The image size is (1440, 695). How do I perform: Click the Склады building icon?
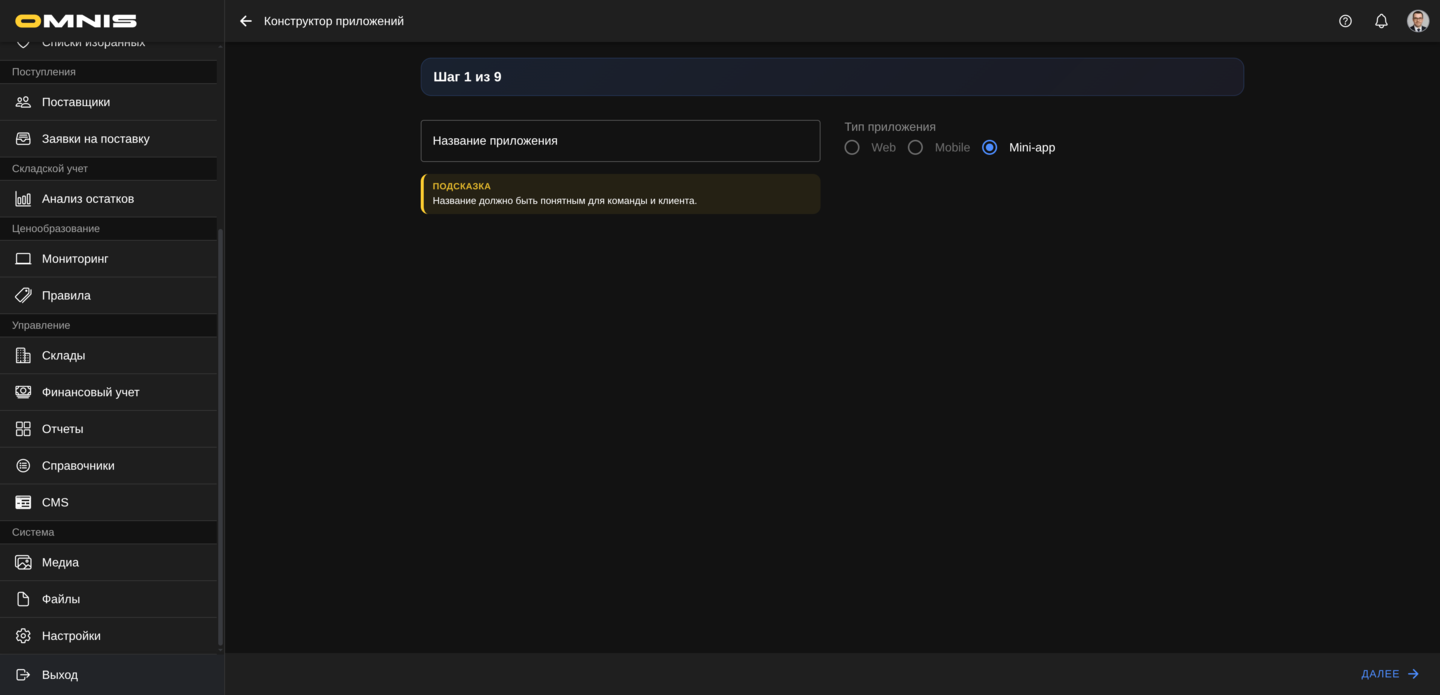[x=23, y=356]
